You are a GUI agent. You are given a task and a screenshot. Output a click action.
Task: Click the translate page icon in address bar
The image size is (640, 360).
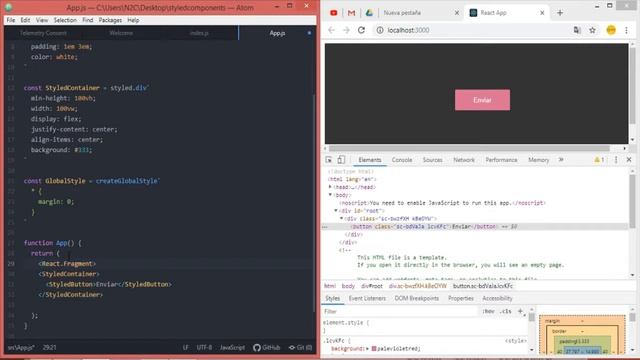tap(577, 30)
